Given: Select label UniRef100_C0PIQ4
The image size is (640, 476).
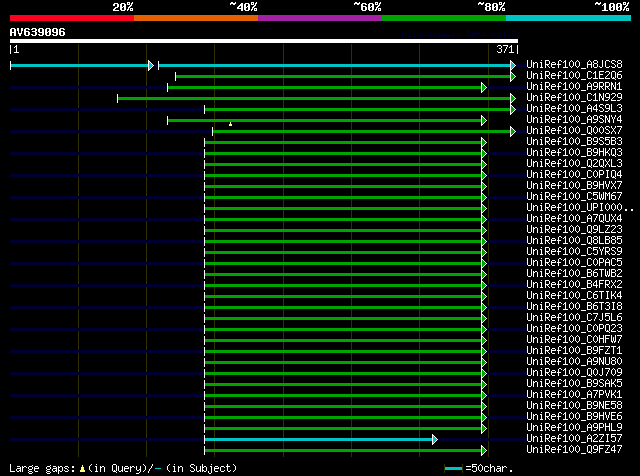Looking at the screenshot, I should (x=574, y=175).
